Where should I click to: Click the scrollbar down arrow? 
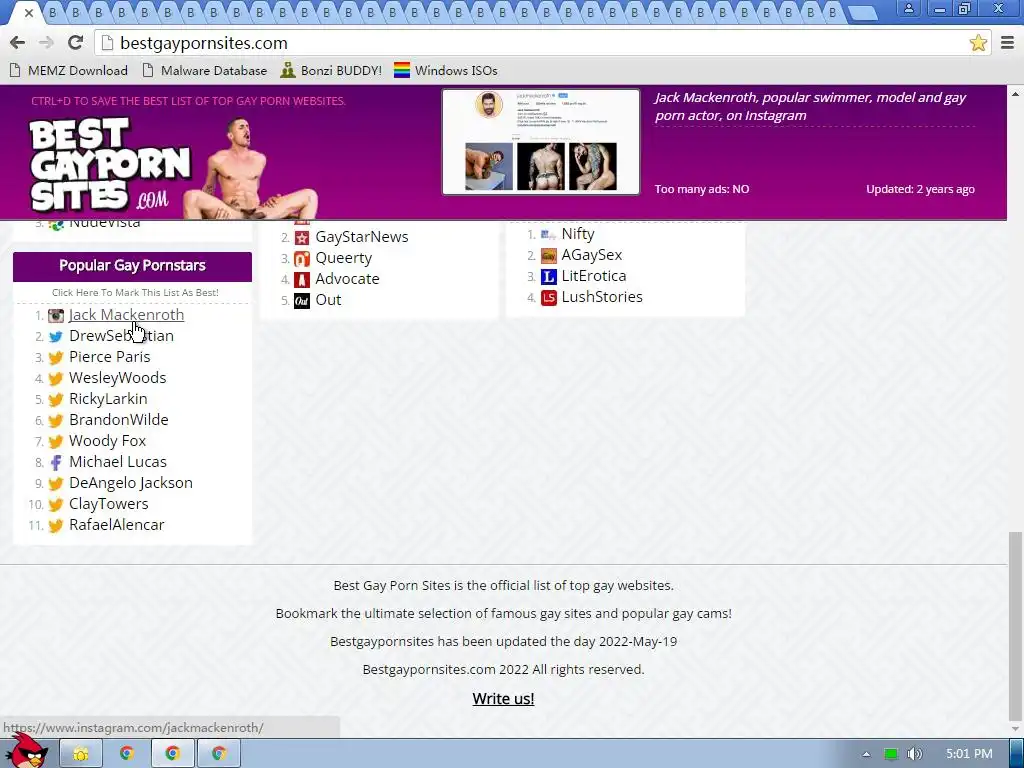point(1016,728)
